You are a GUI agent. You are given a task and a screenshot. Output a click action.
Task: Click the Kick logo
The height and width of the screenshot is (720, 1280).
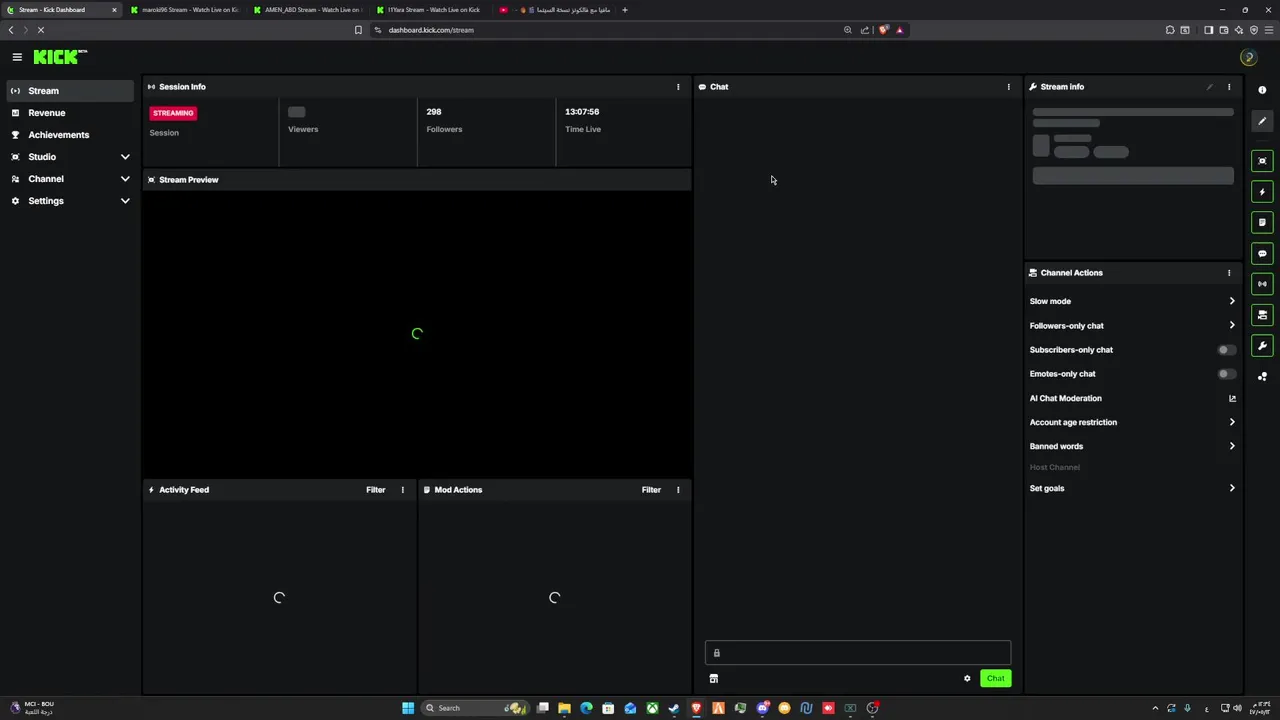[60, 57]
